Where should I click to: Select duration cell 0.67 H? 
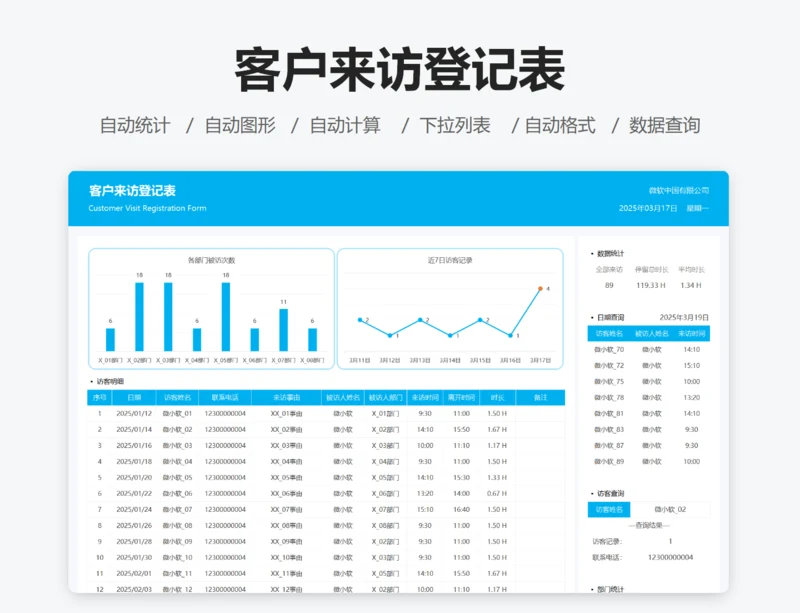tap(497, 494)
